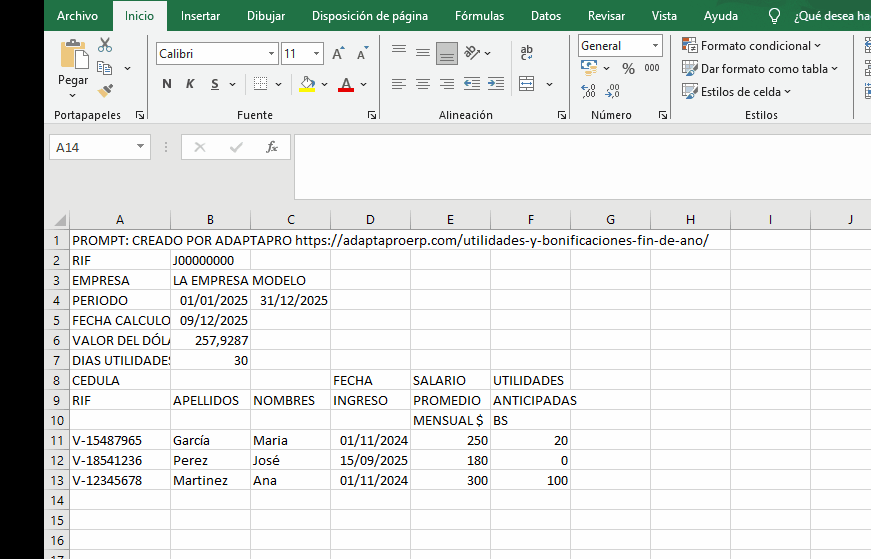Toggle bold formatting with N
This screenshot has height=559, width=871.
click(167, 84)
